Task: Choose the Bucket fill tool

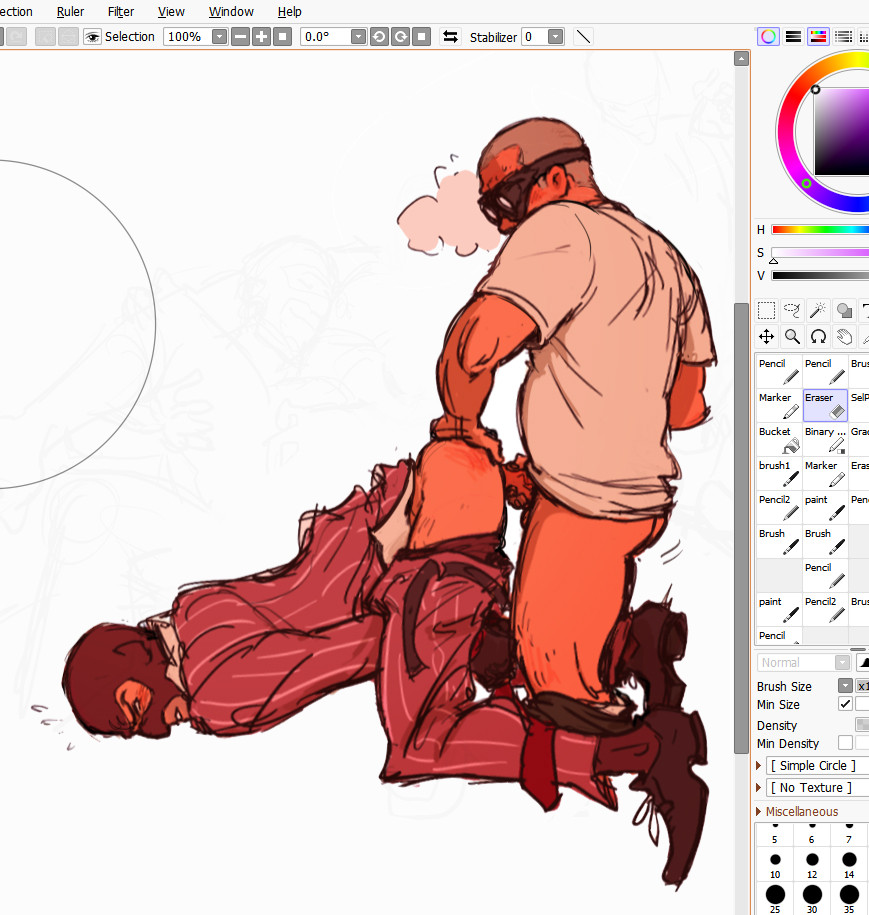Action: tap(778, 439)
